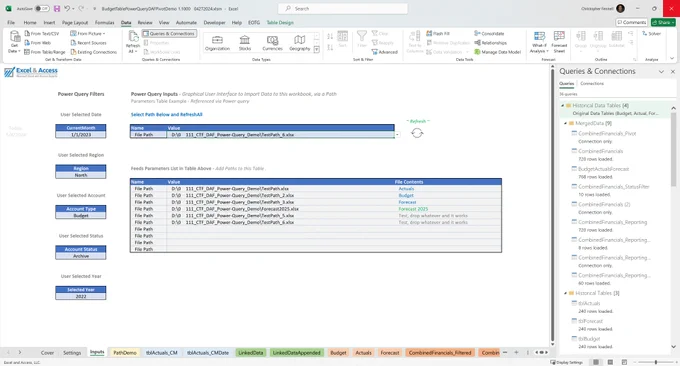Switch to Normal view in status bar
This screenshot has height=366, width=680.
pyautogui.click(x=596, y=362)
